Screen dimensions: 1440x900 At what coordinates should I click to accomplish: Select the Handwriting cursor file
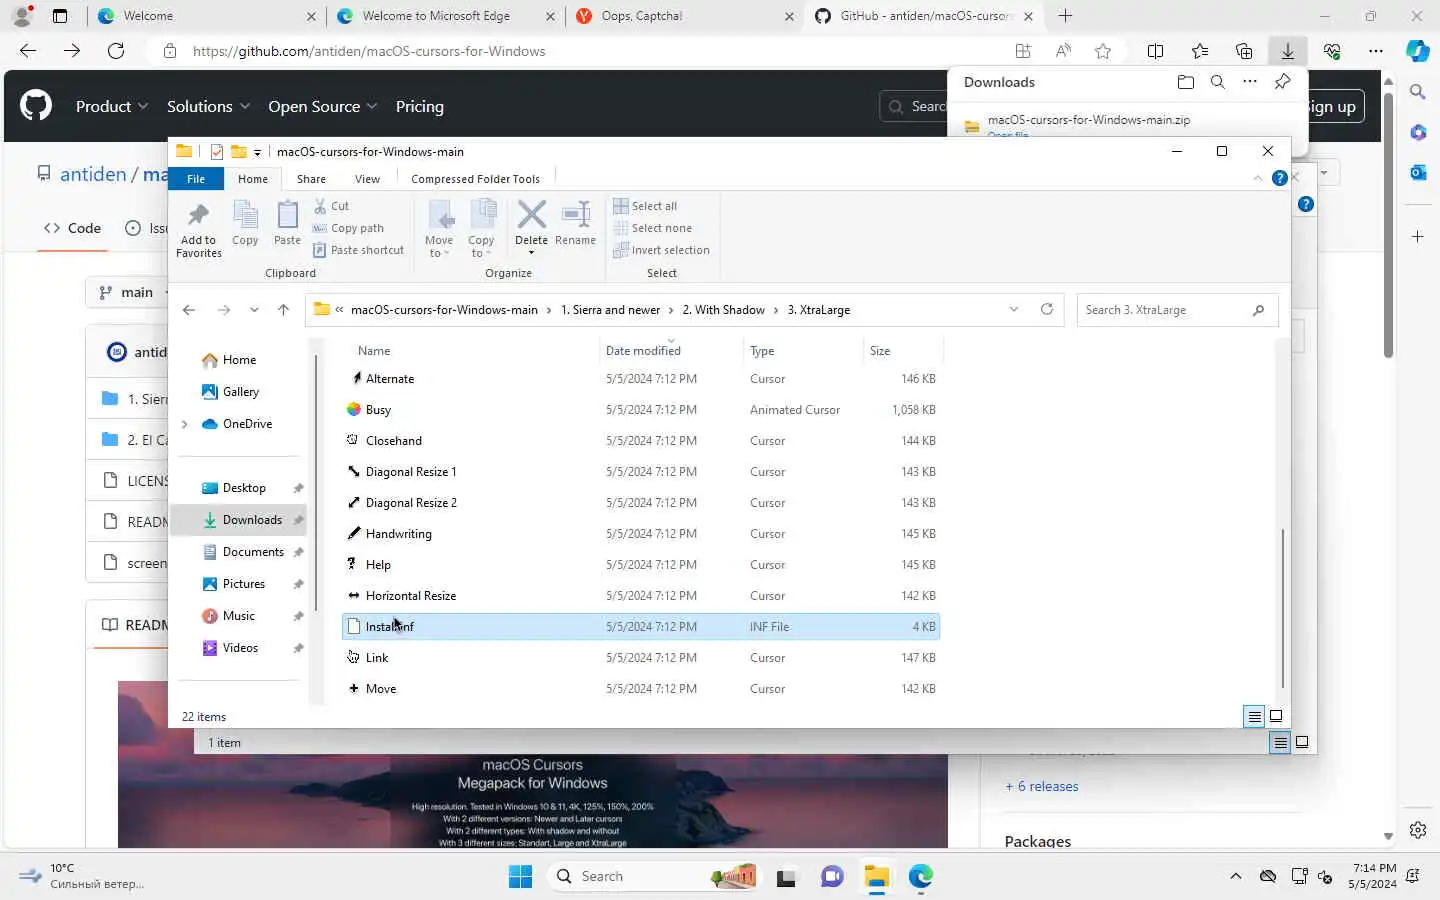[641, 534]
